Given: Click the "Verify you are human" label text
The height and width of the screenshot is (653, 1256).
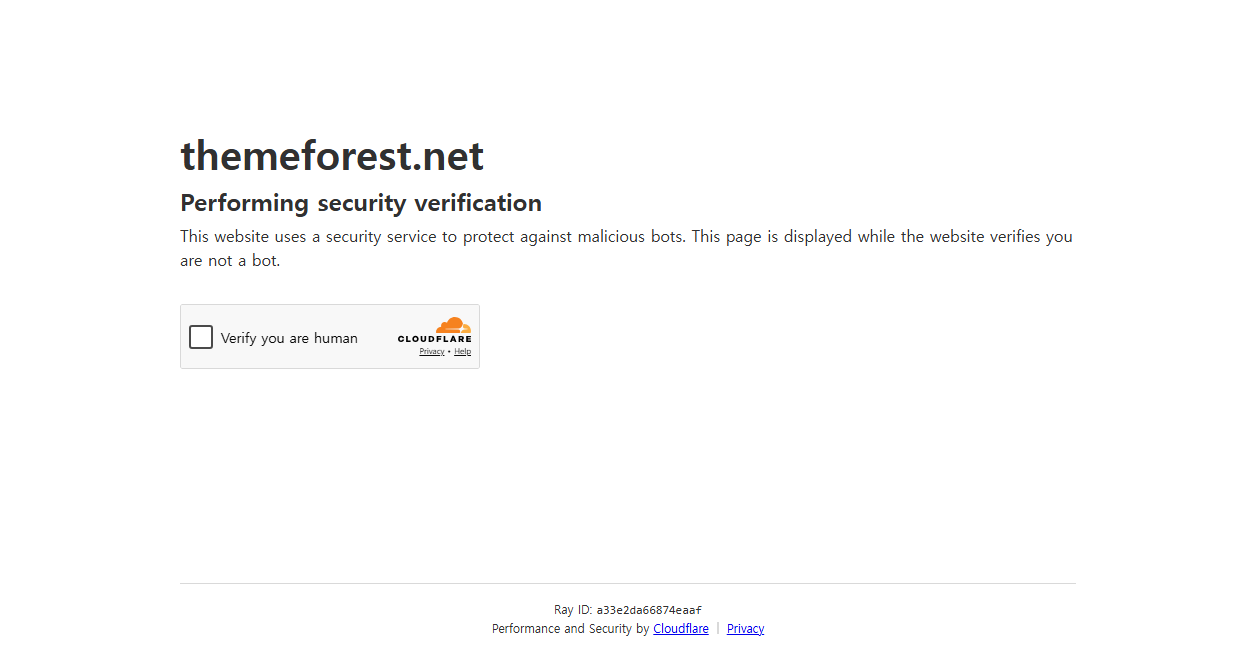Looking at the screenshot, I should tap(289, 338).
